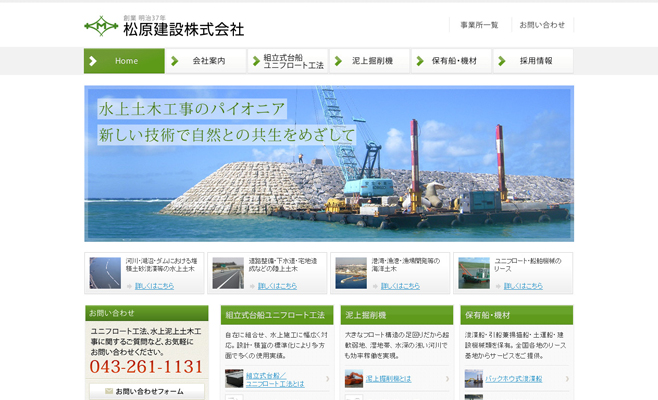Screen dimensions: 658x400
Task: Click the green arrow icon on 採用情報 tab
Action: 502,61
